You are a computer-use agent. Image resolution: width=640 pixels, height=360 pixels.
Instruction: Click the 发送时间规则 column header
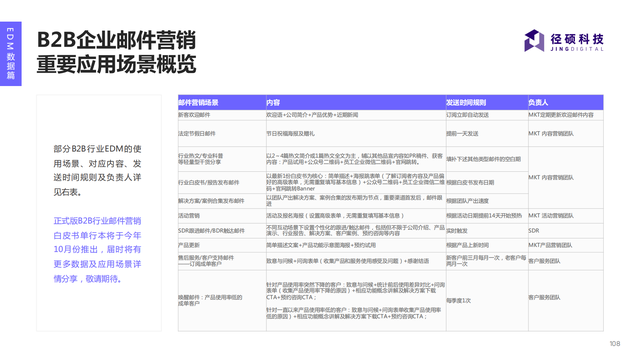(x=466, y=102)
